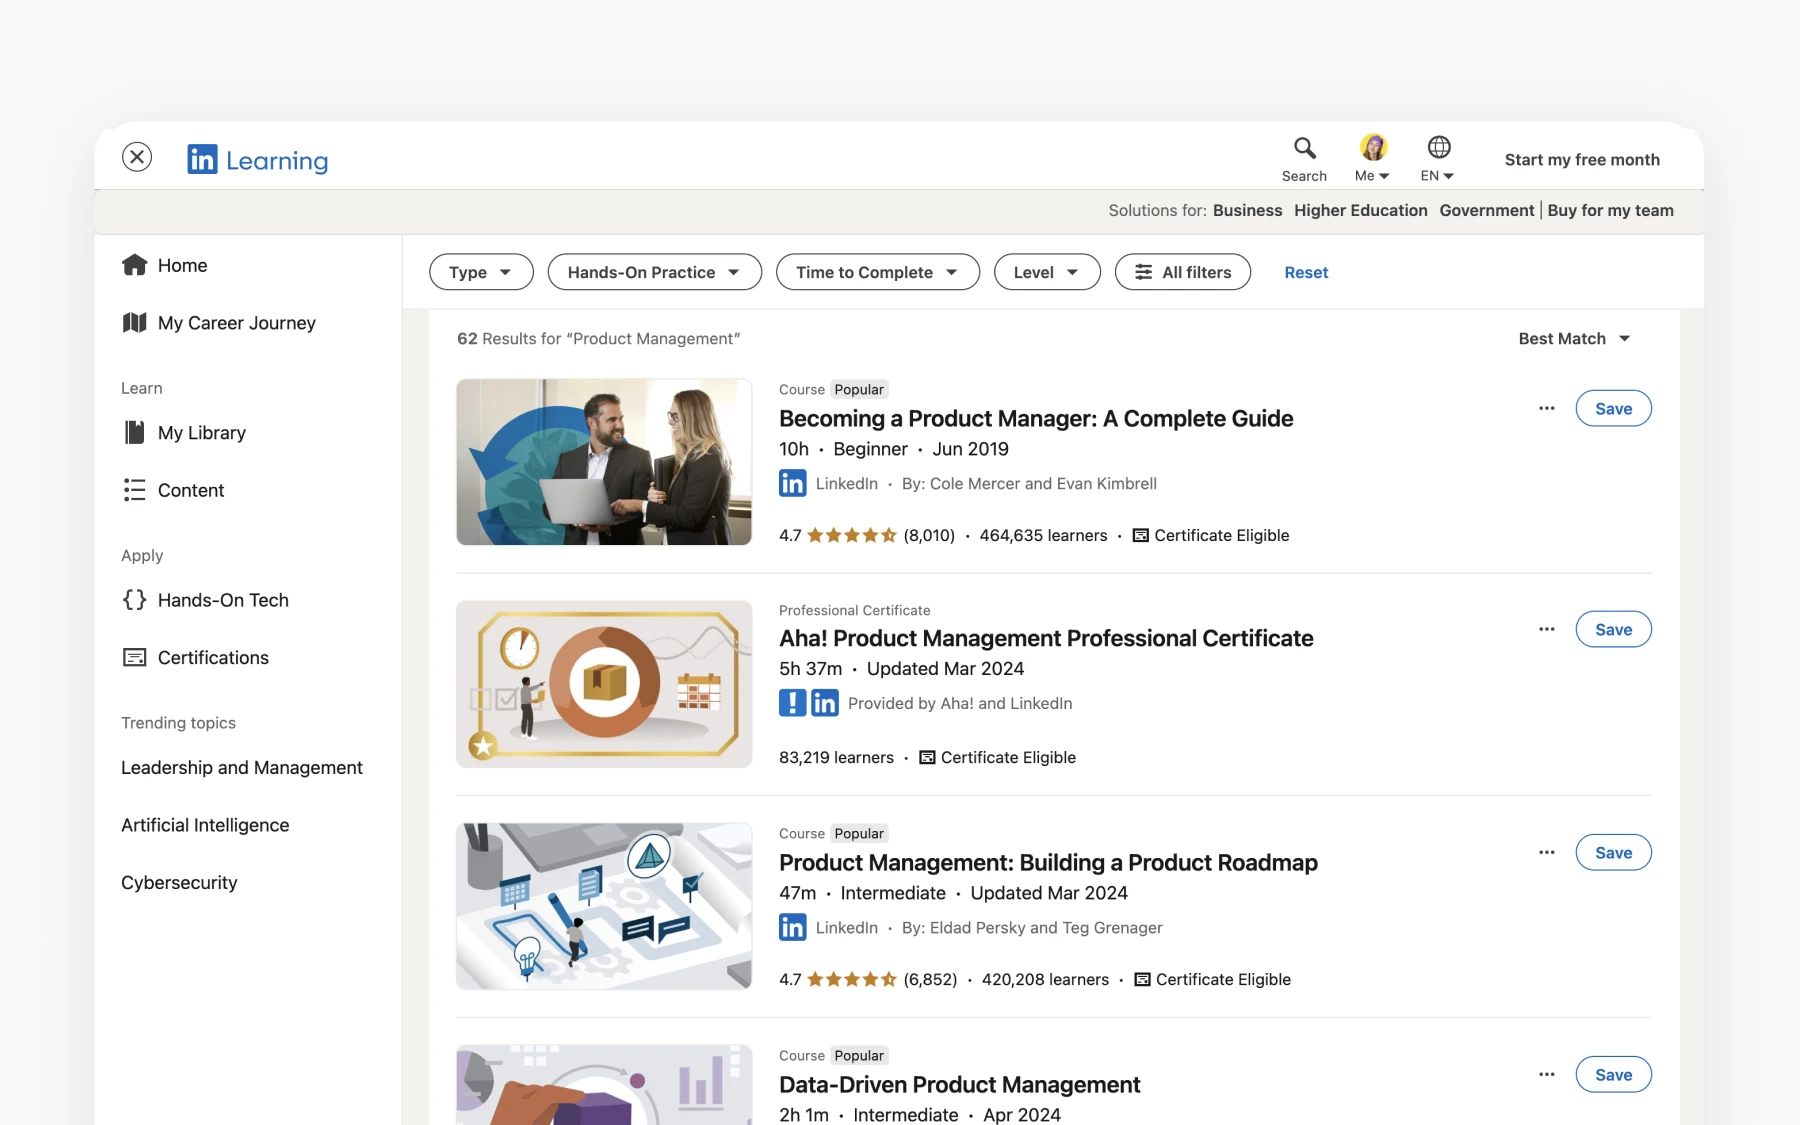This screenshot has width=1800, height=1125.
Task: Click Provided by Aha! and LinkedIn text
Action: (x=960, y=704)
